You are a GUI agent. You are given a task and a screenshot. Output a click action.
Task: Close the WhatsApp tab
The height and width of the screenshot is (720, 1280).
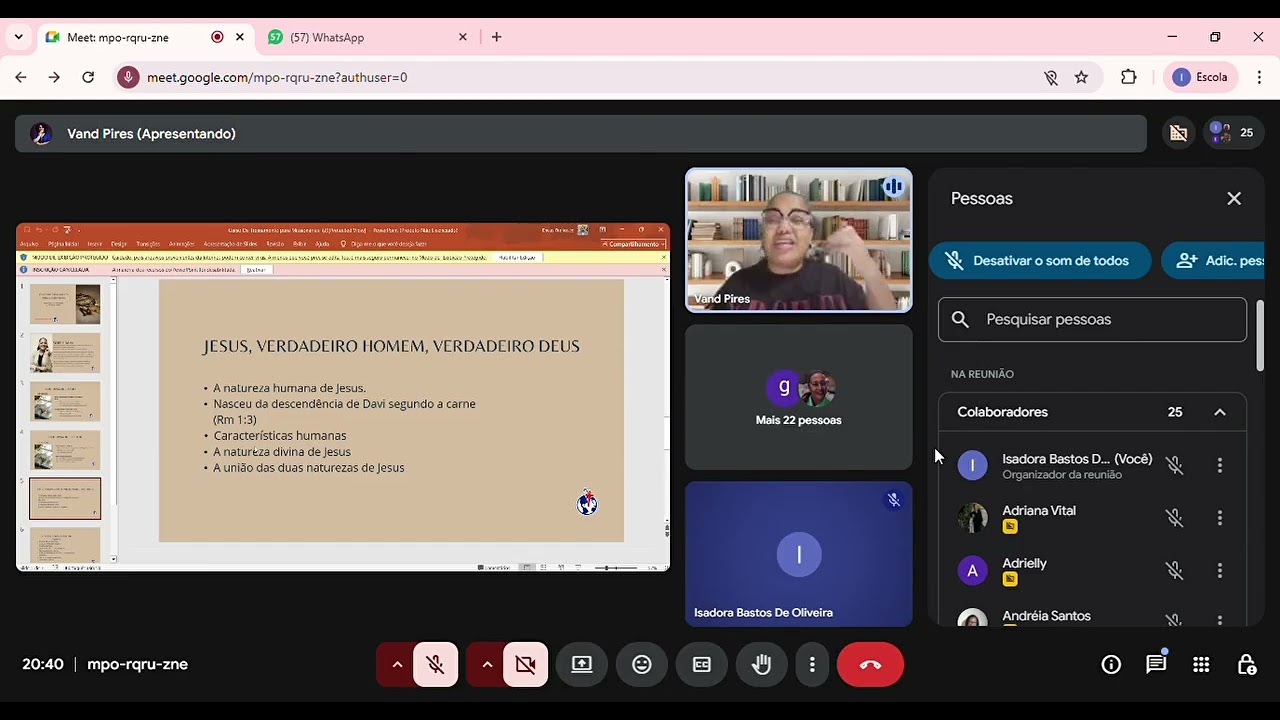click(462, 37)
